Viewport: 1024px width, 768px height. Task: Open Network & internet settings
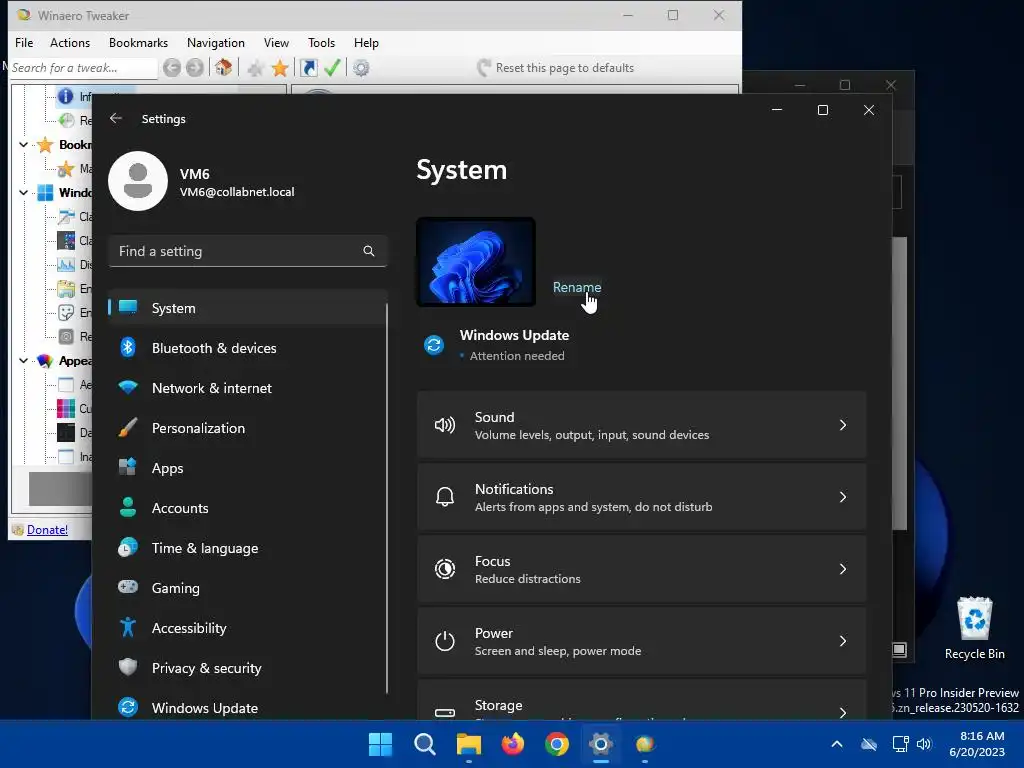[248, 388]
